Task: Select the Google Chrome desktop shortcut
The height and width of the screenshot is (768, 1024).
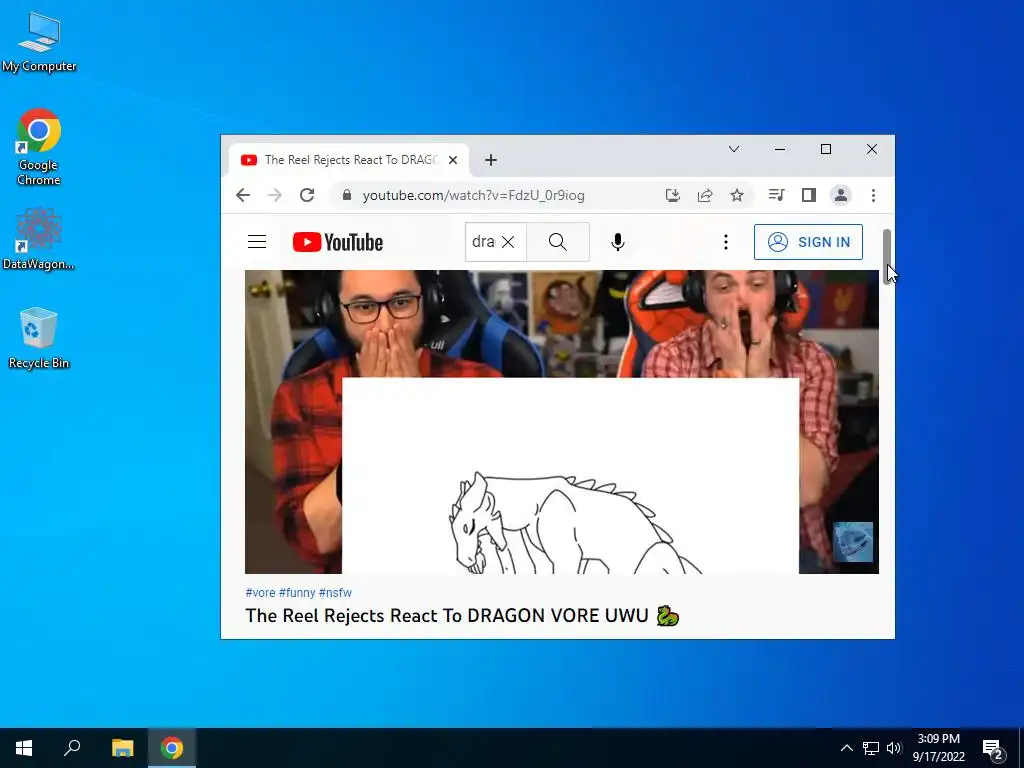Action: pyautogui.click(x=39, y=148)
